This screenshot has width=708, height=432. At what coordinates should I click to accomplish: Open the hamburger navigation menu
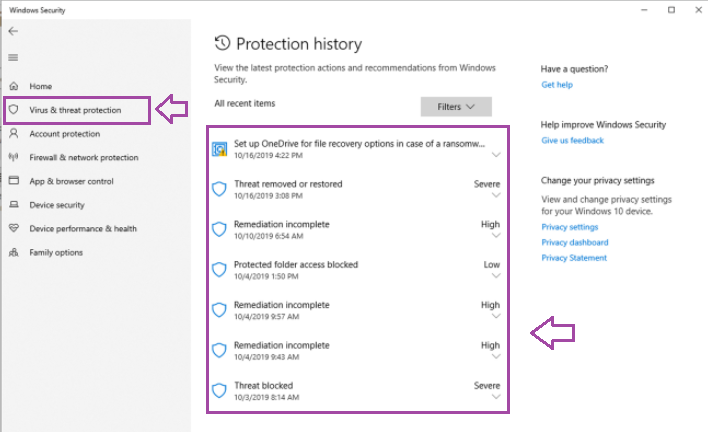(x=13, y=57)
